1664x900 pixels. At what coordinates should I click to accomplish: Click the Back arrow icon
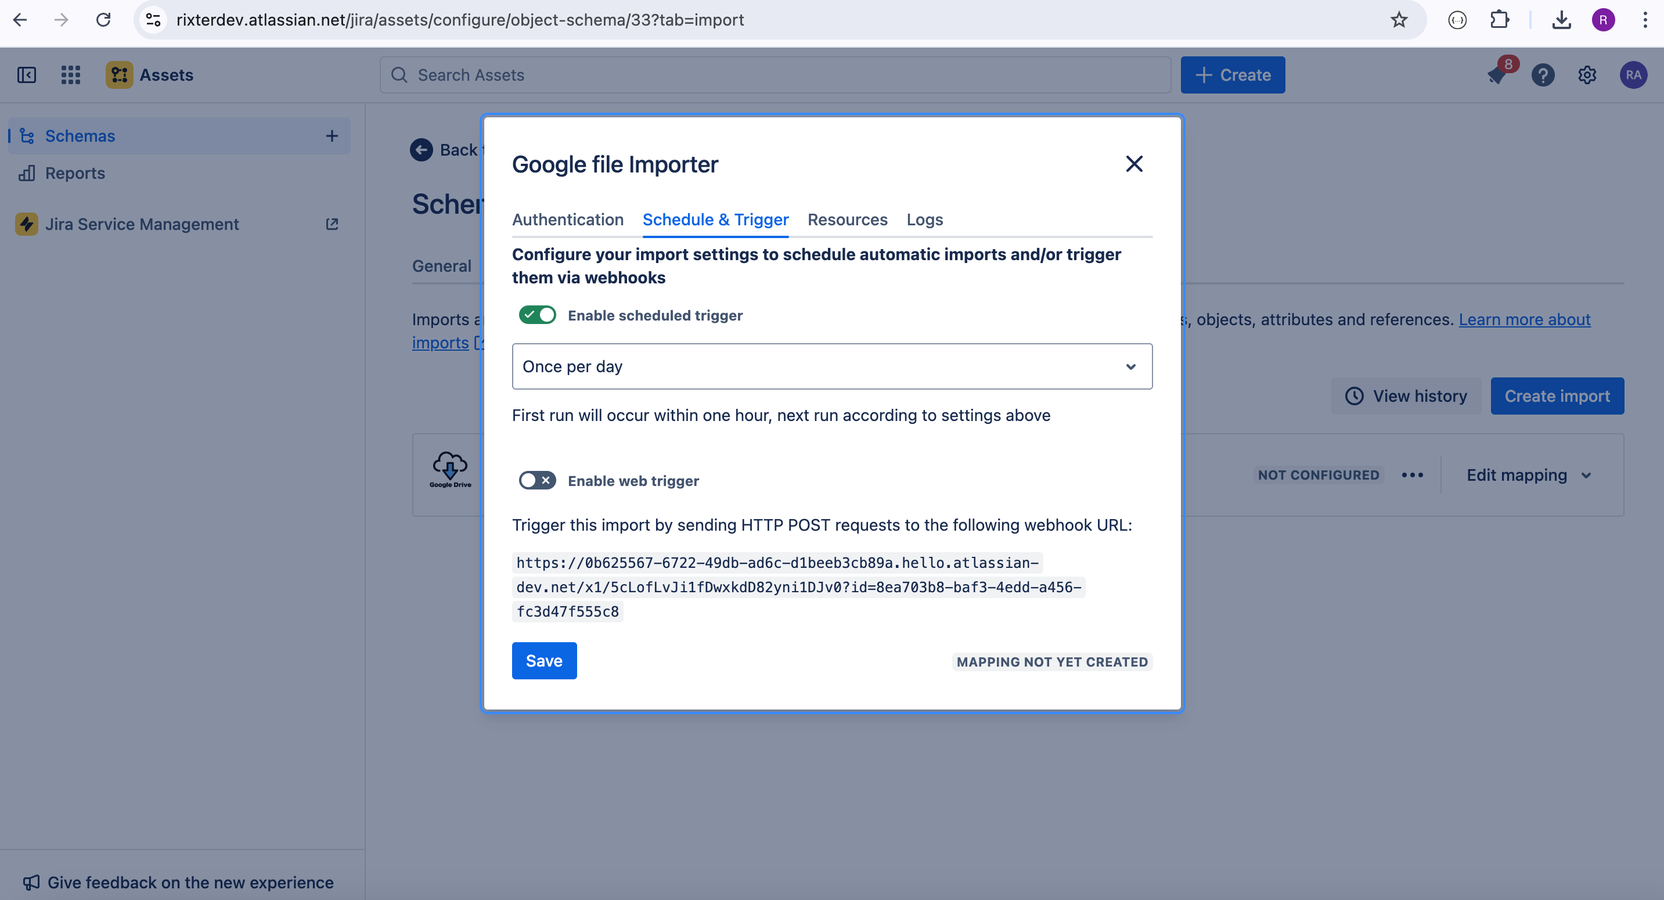(x=421, y=150)
